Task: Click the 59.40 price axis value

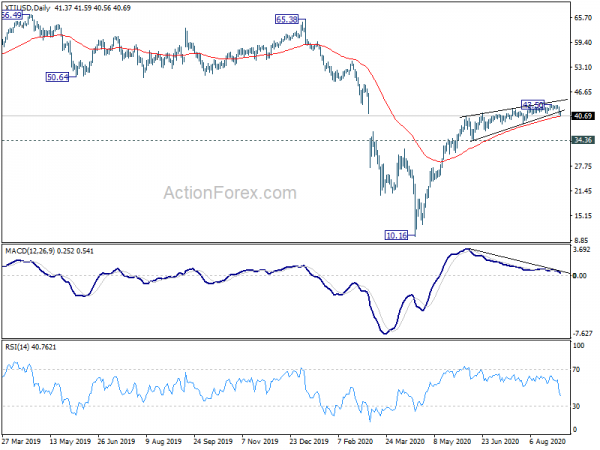Action: click(583, 42)
